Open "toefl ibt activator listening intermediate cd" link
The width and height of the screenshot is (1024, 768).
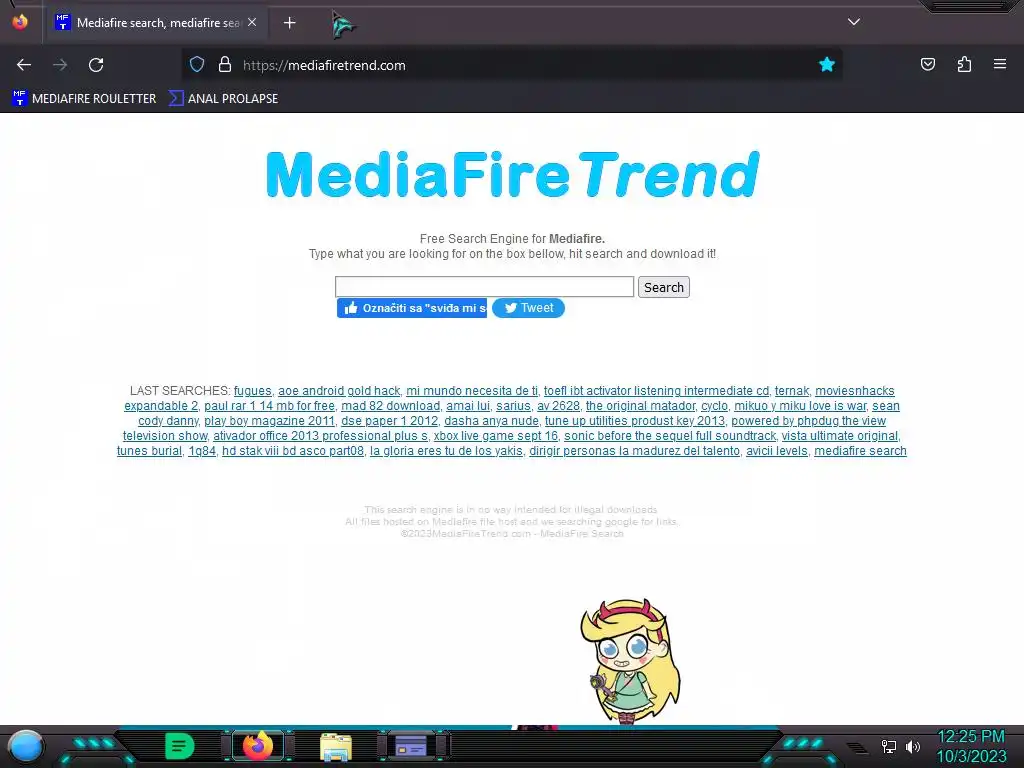click(656, 391)
